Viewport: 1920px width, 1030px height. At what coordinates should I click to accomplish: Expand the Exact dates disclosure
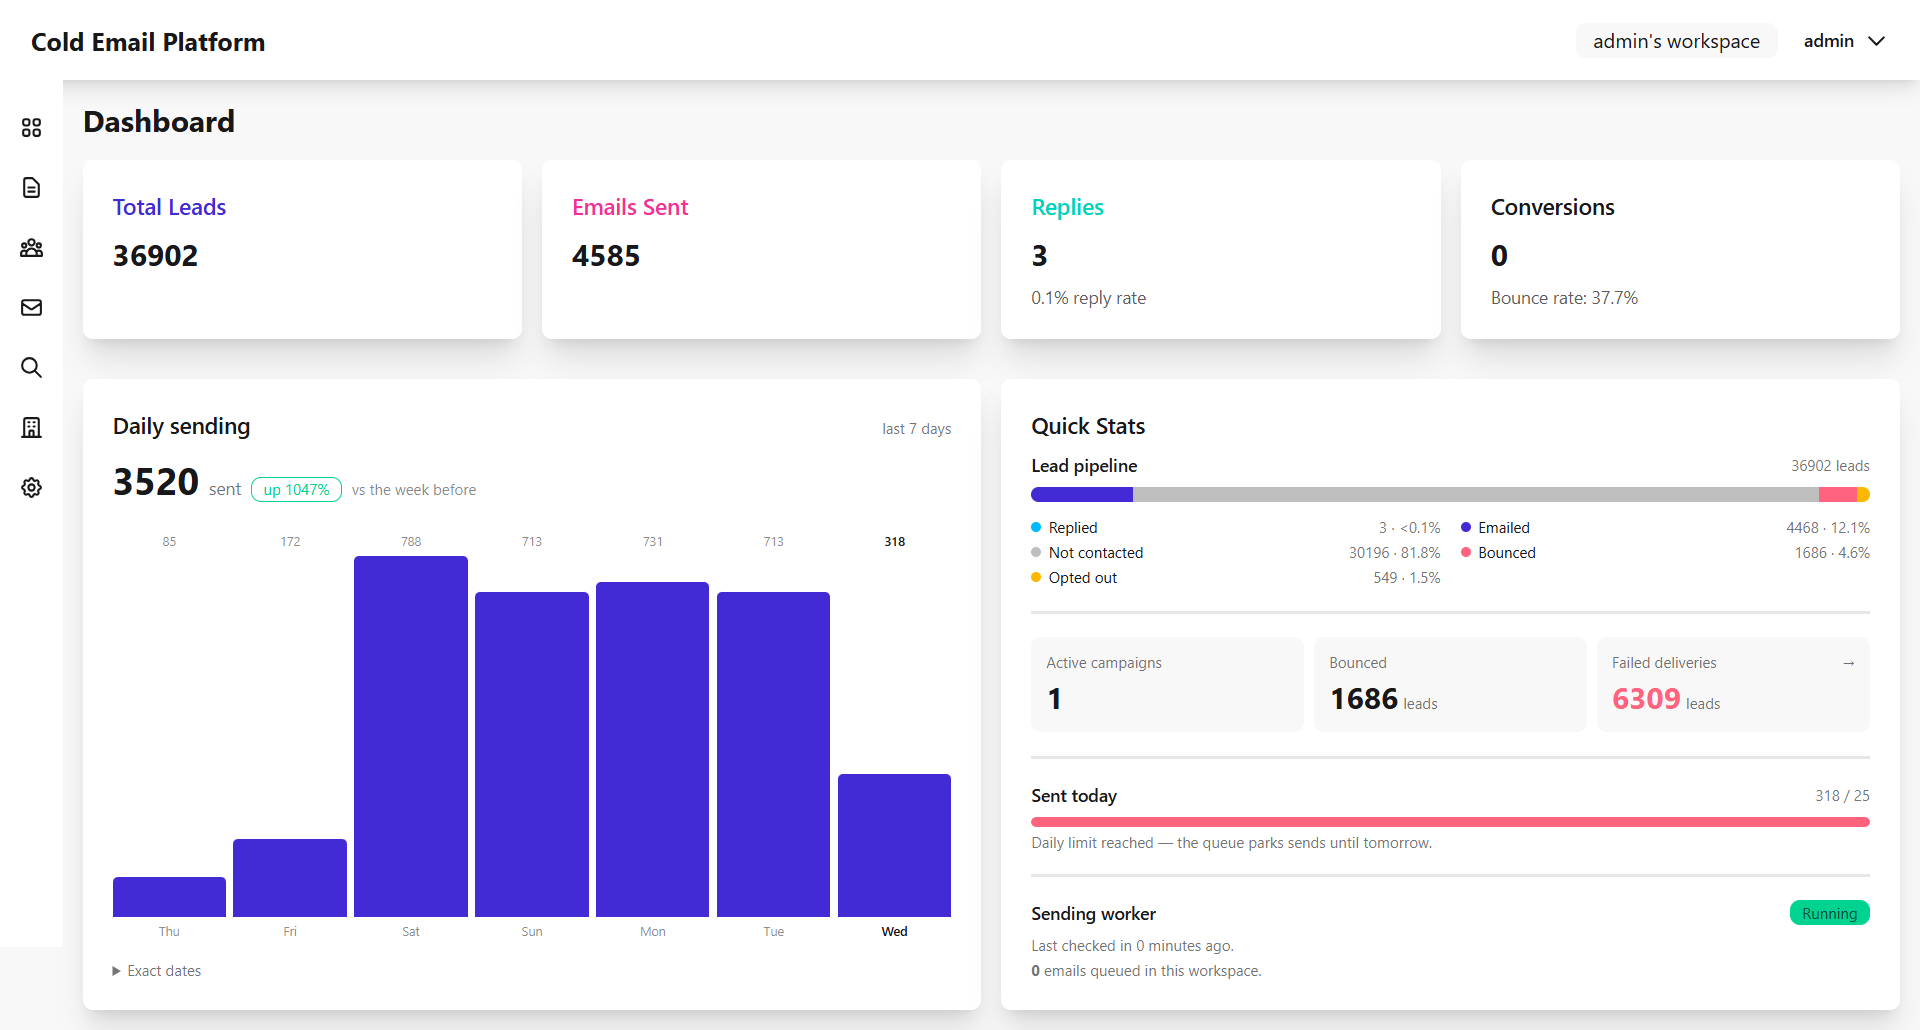pyautogui.click(x=157, y=971)
